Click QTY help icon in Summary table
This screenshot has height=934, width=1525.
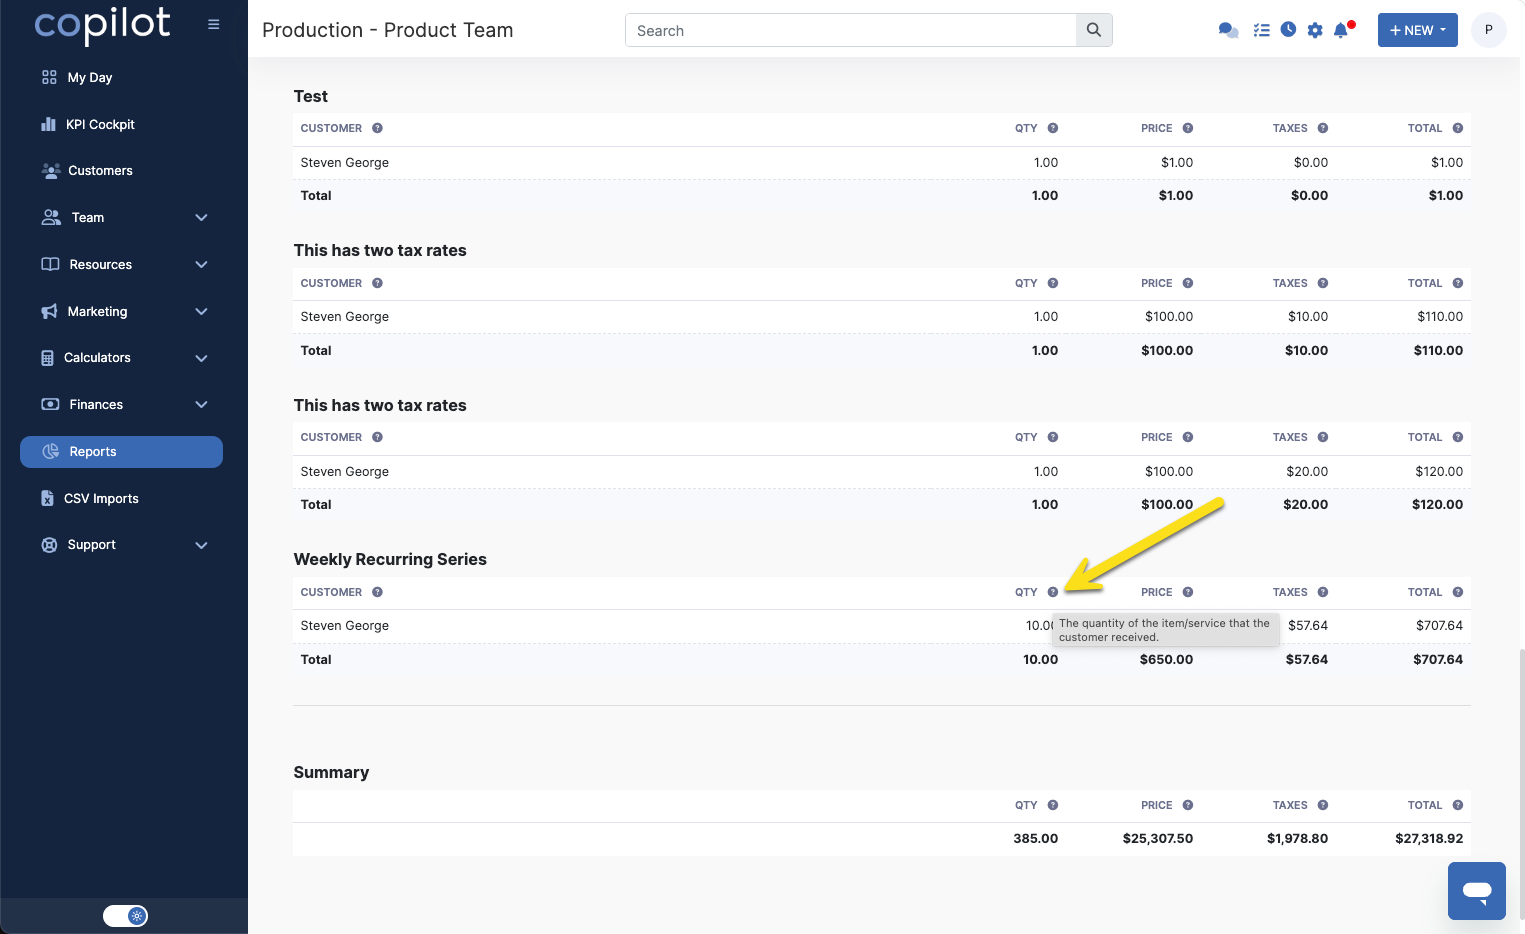(1053, 805)
